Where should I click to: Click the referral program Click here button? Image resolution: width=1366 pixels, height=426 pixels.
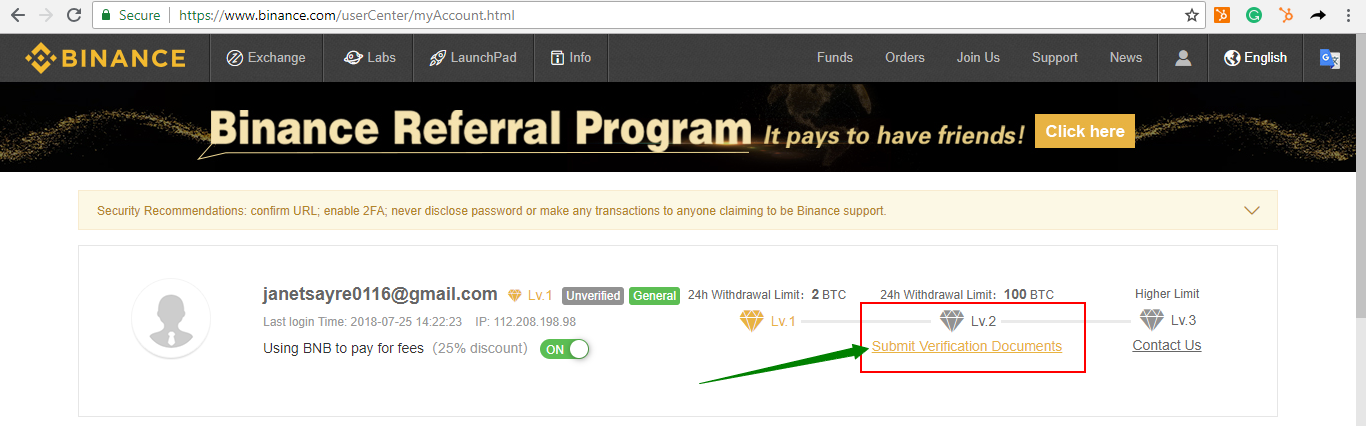tap(1085, 131)
